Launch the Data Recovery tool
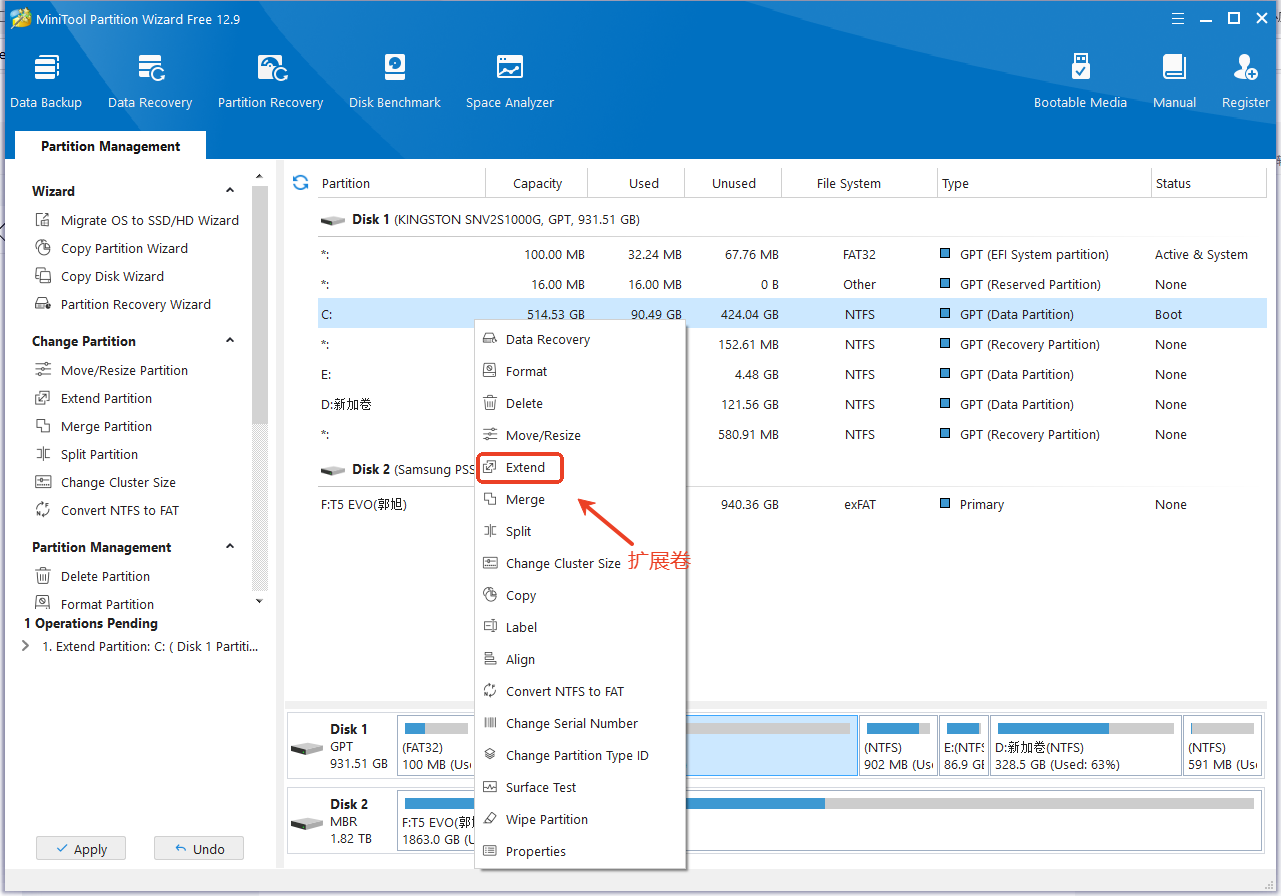 150,82
